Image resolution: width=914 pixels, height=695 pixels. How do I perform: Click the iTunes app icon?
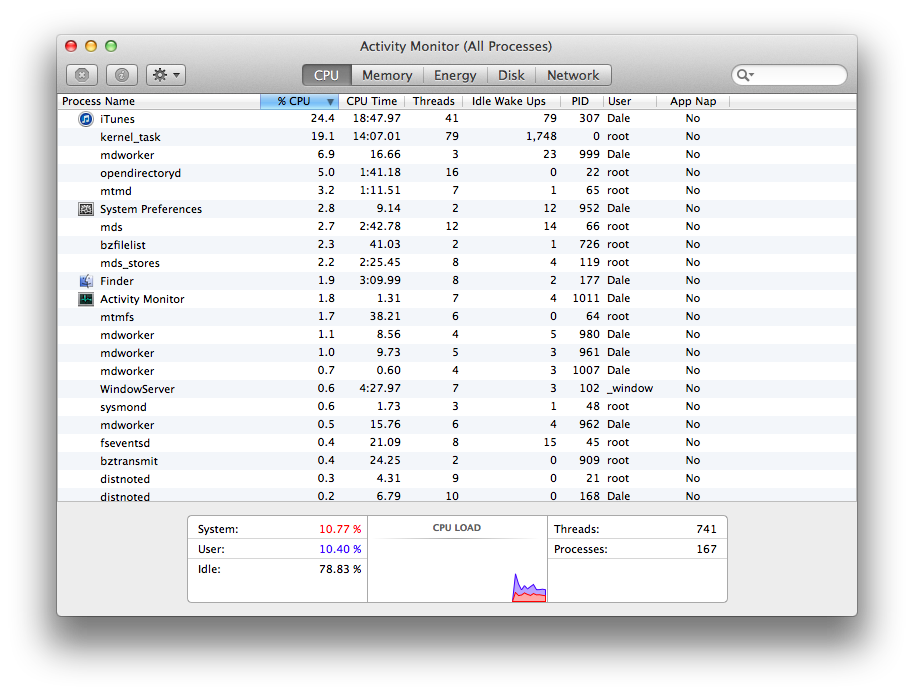coord(86,119)
